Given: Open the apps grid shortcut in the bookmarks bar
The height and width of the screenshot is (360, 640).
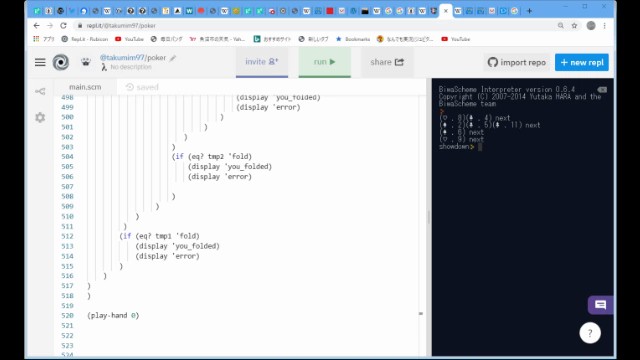Looking at the screenshot, I should click(44, 39).
